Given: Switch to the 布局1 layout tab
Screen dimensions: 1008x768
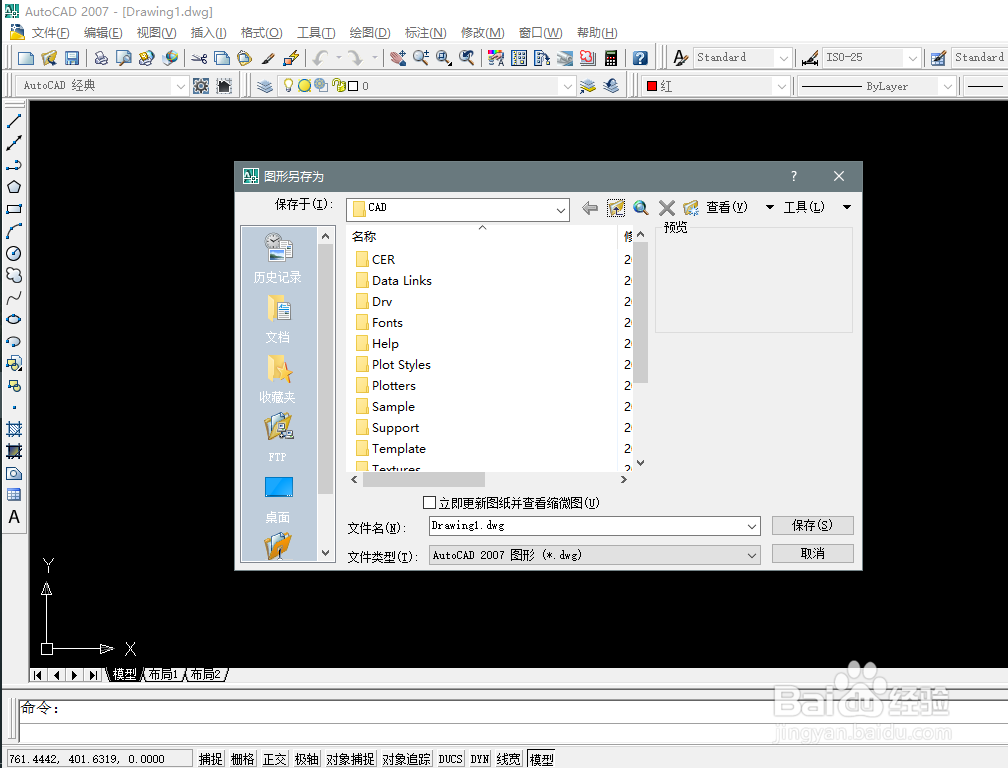Looking at the screenshot, I should 163,674.
